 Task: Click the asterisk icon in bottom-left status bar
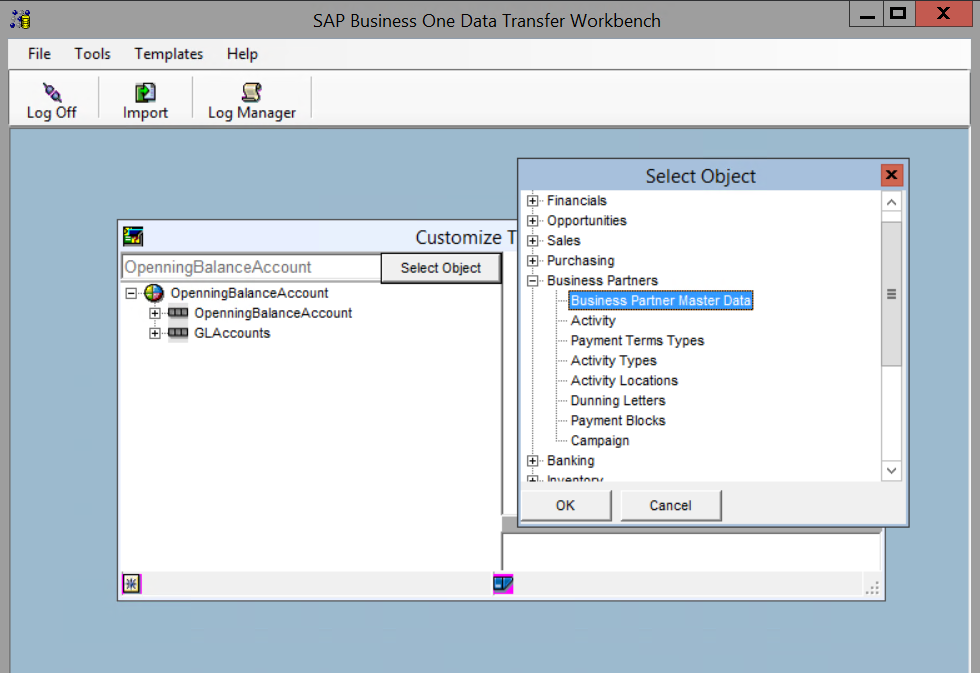pyautogui.click(x=131, y=584)
